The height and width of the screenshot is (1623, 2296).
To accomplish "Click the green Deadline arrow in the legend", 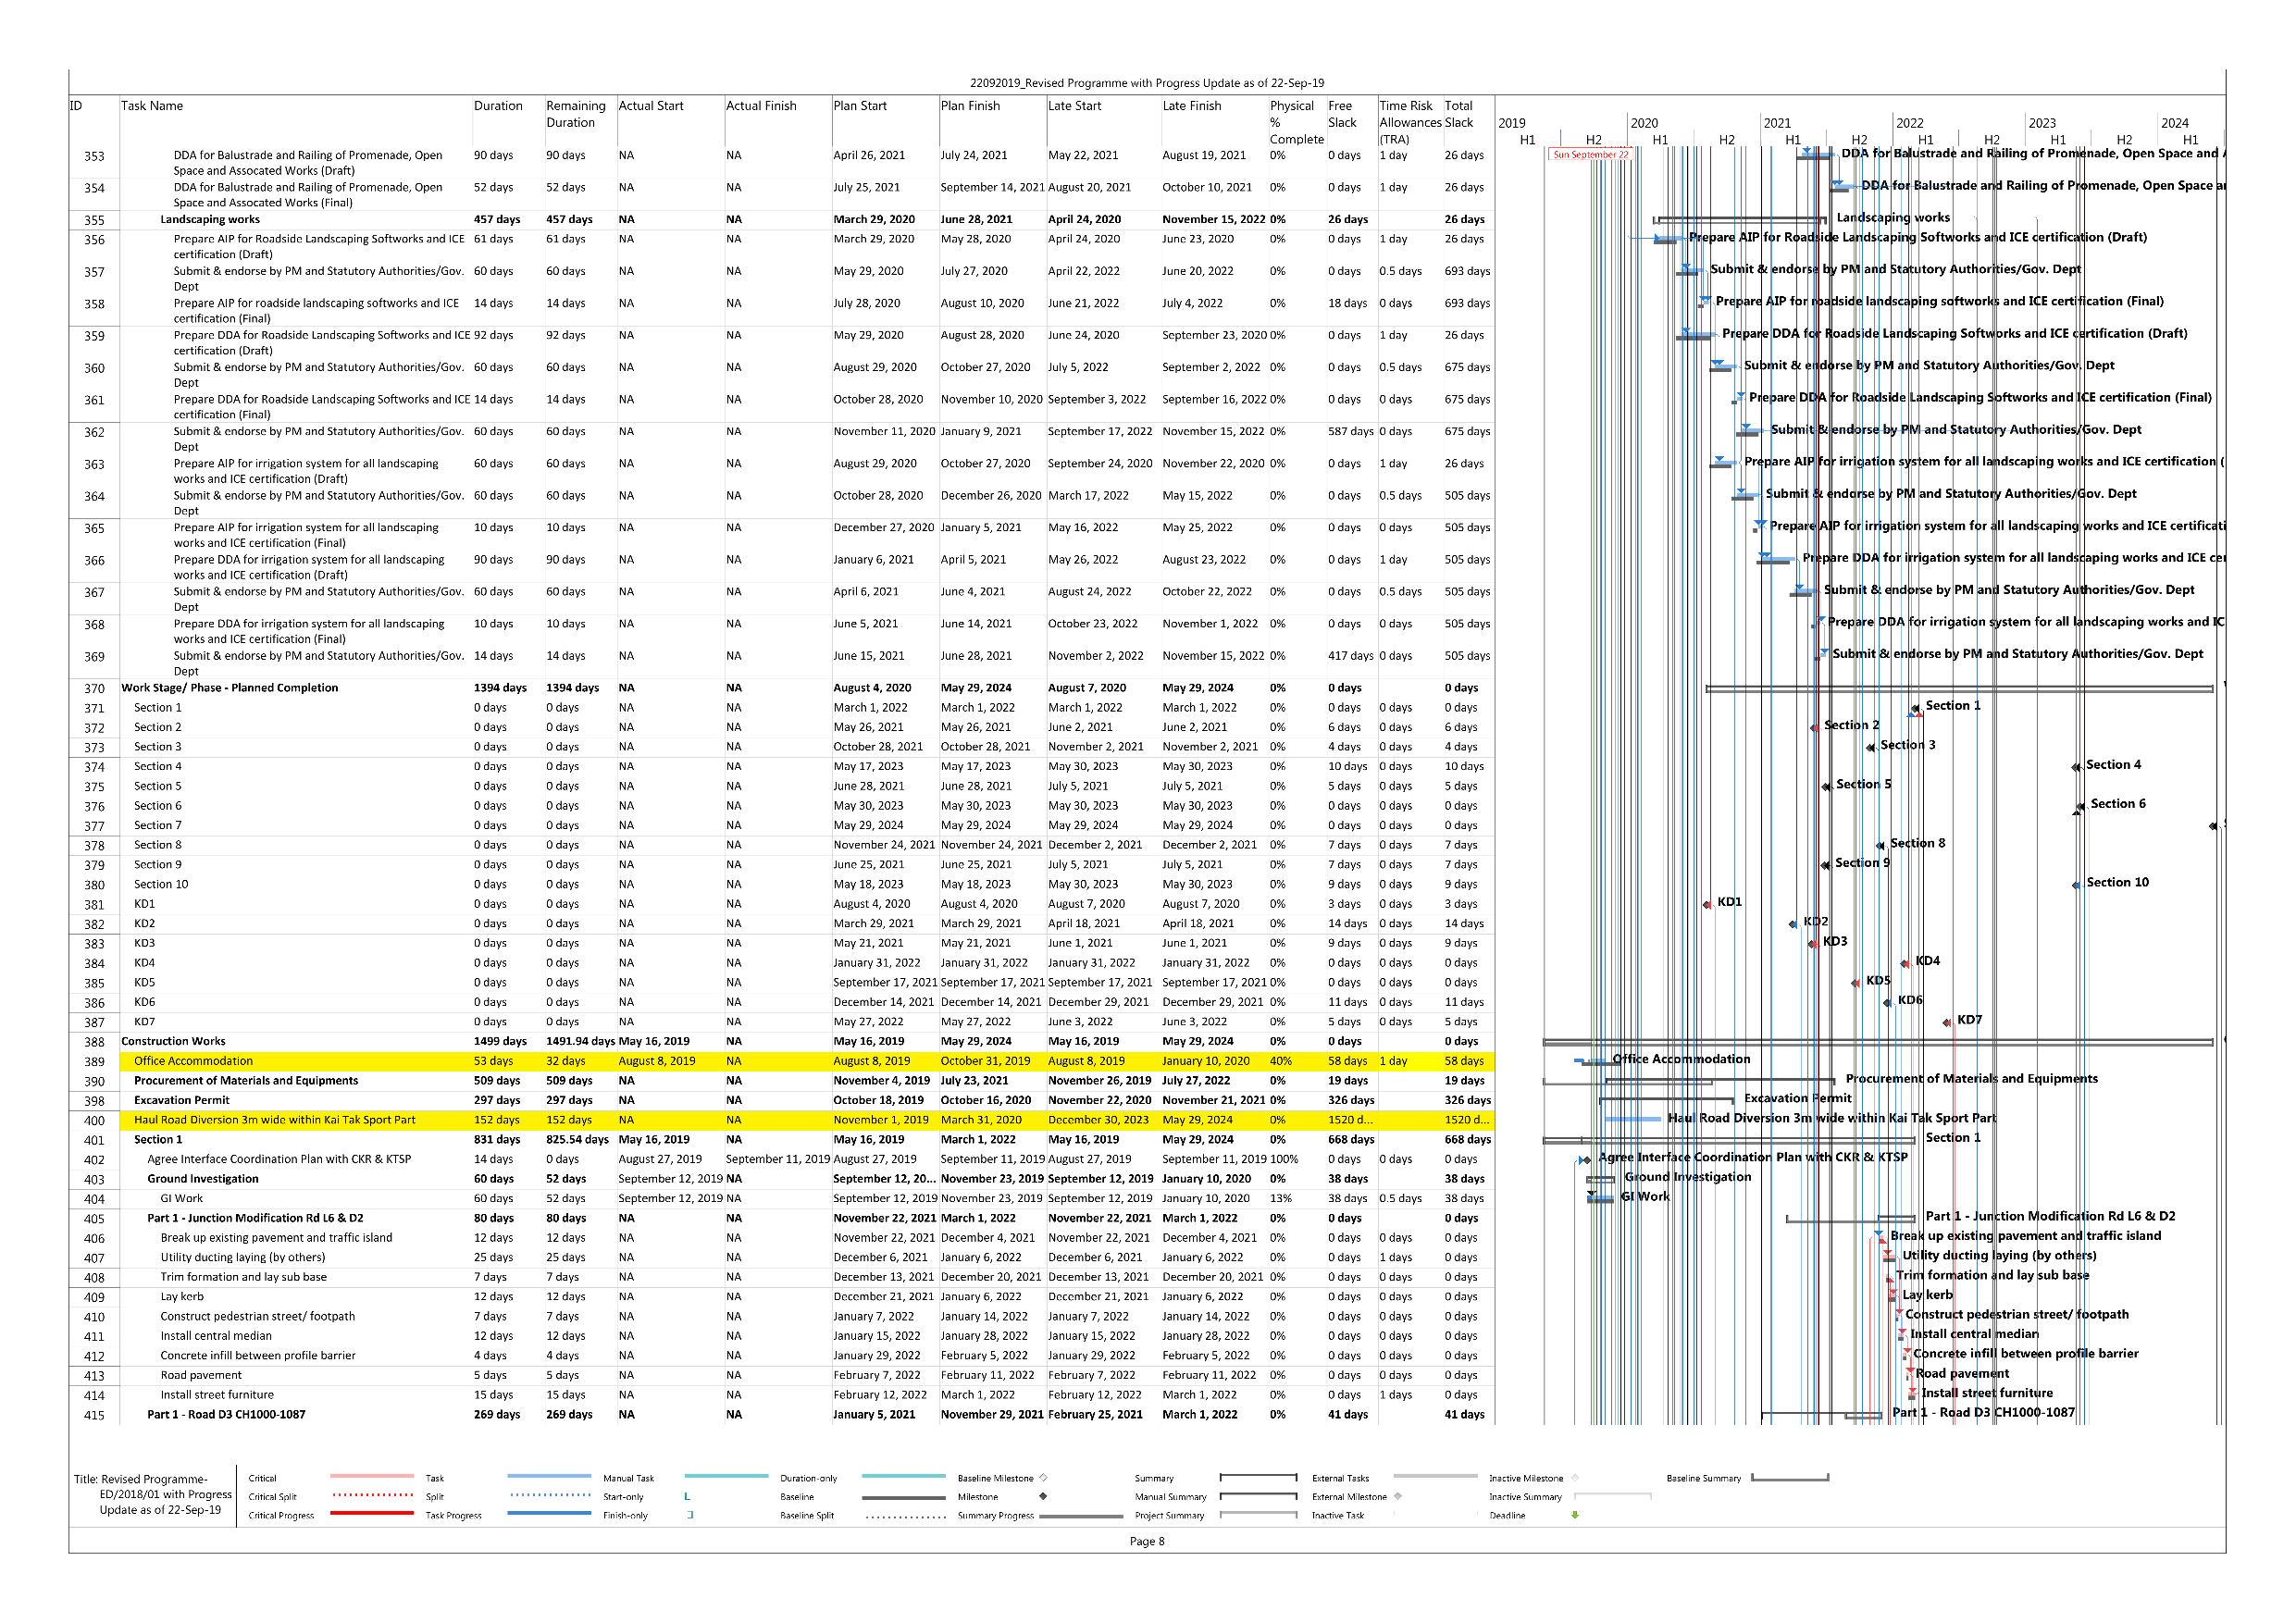I will click(1575, 1515).
